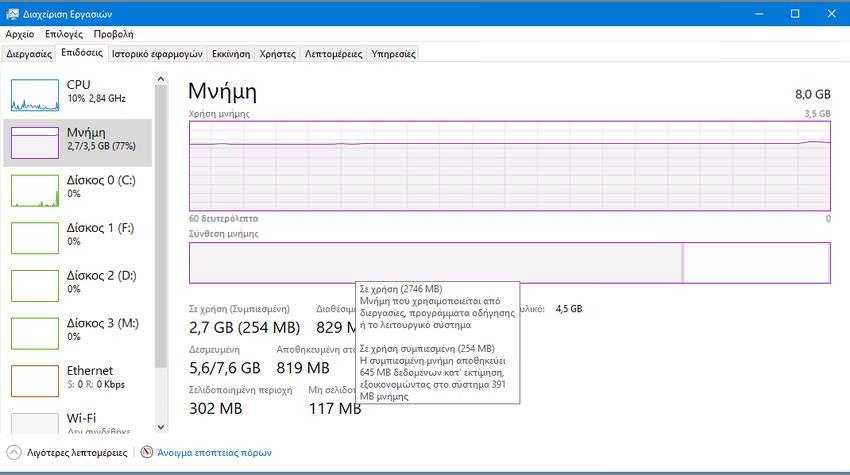850x475 pixels.
Task: Switch to the Υπηρεσίες tab
Action: click(x=394, y=54)
